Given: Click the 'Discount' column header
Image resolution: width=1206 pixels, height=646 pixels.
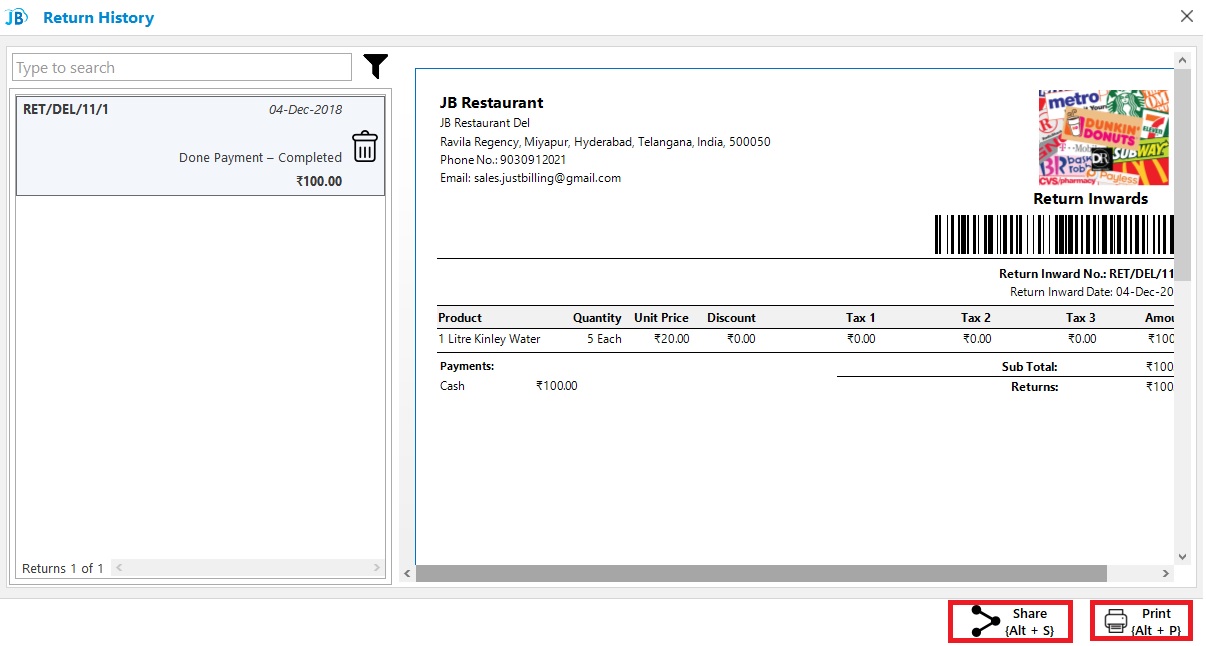Looking at the screenshot, I should pos(731,318).
